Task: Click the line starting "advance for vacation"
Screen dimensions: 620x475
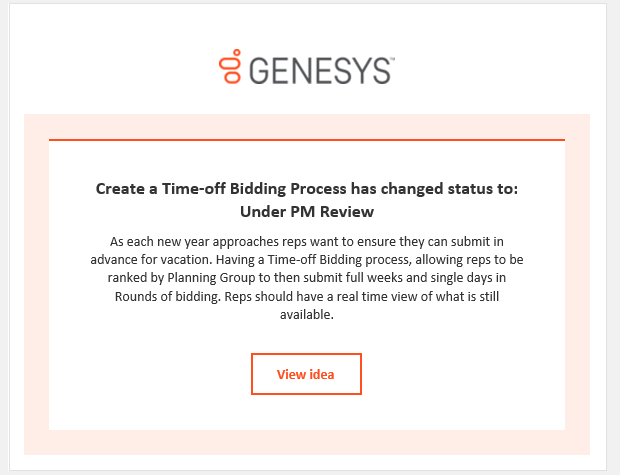Action: 306,260
